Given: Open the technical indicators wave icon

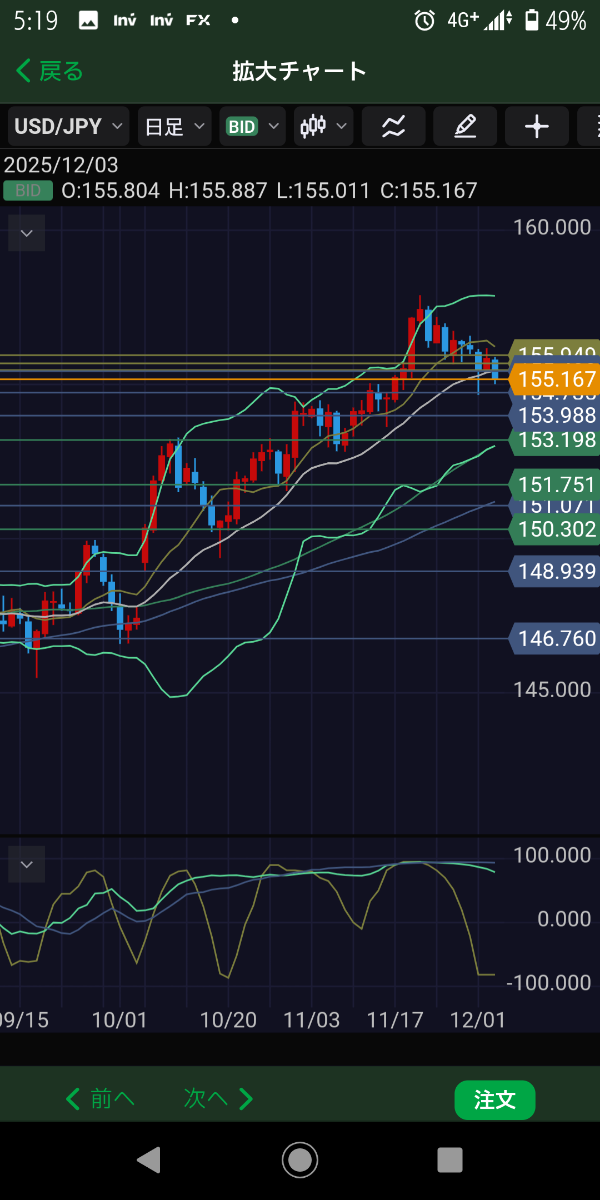Looking at the screenshot, I should click(x=394, y=126).
